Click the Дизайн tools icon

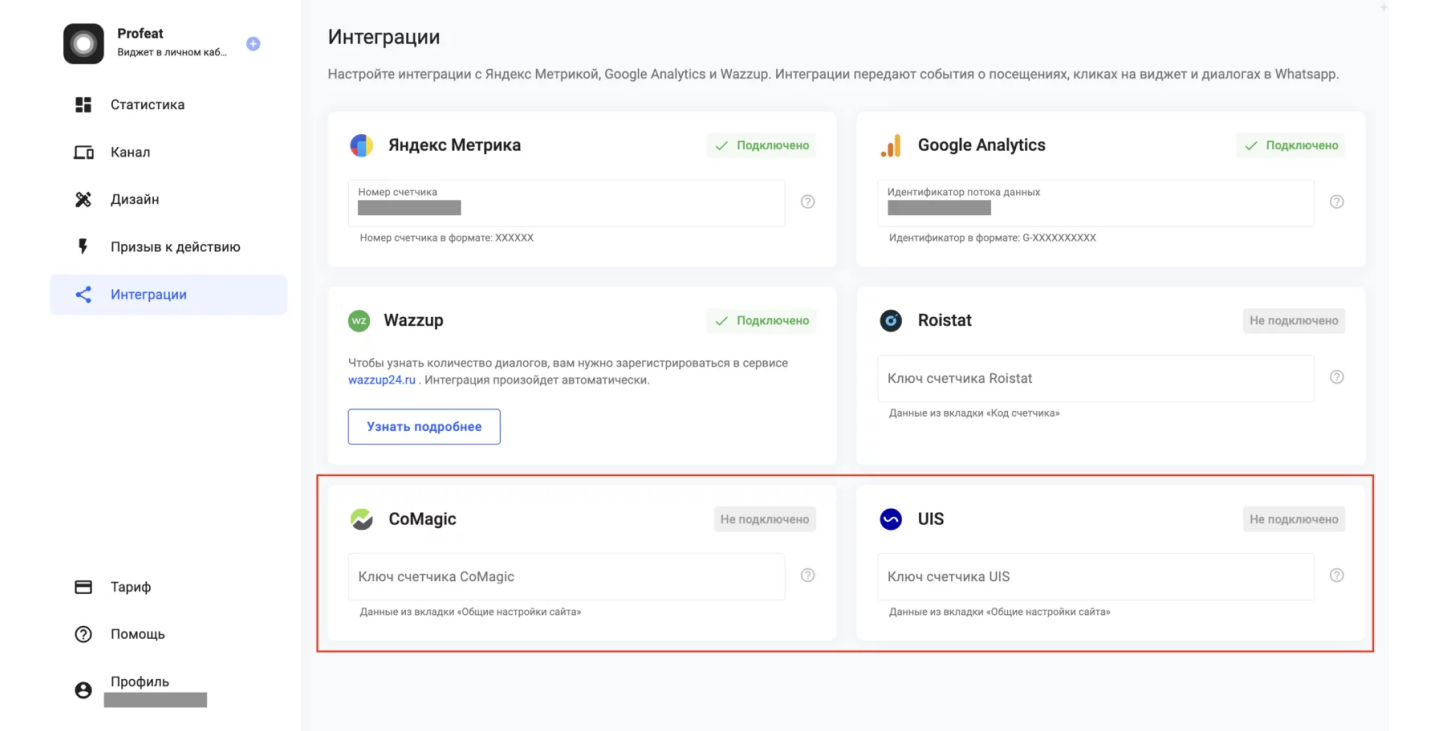click(x=84, y=200)
